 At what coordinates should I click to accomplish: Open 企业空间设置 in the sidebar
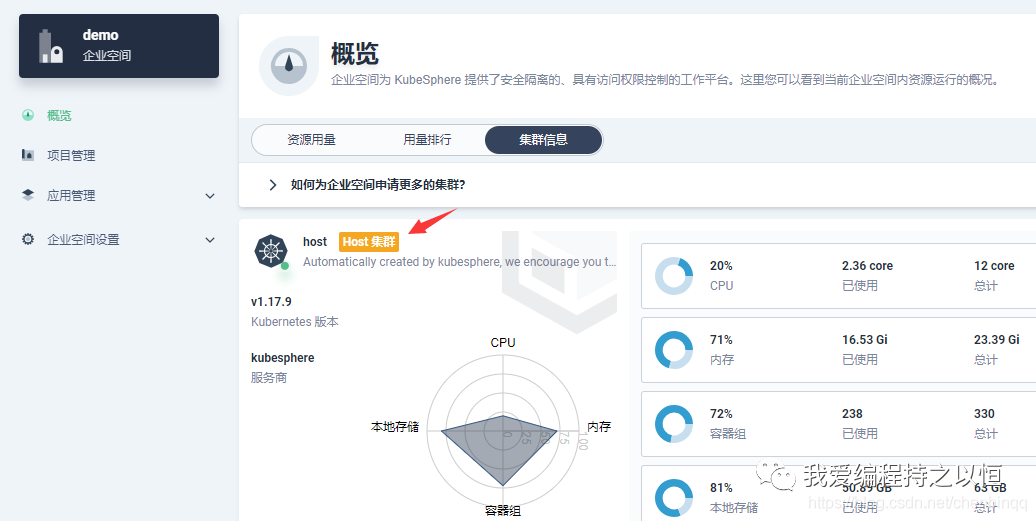click(x=83, y=240)
